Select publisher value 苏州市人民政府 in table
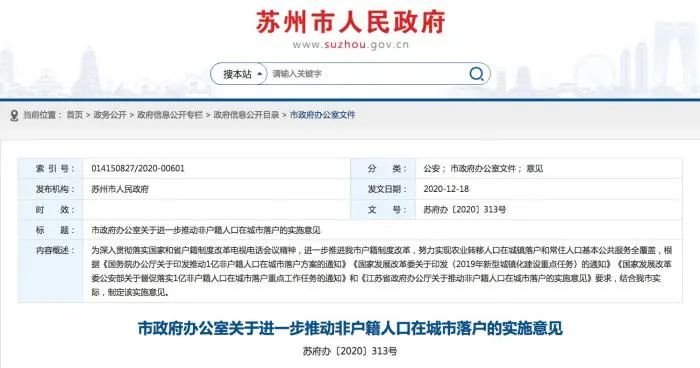 coord(120,189)
